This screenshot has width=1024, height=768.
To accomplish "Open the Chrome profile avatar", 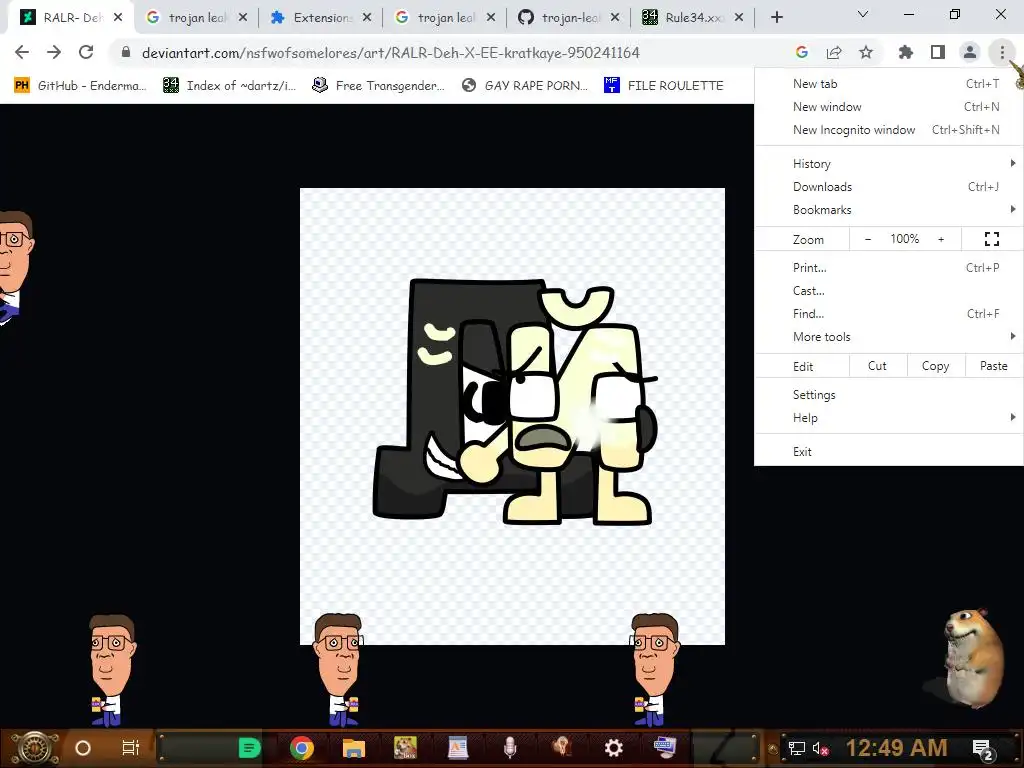I will pyautogui.click(x=970, y=52).
